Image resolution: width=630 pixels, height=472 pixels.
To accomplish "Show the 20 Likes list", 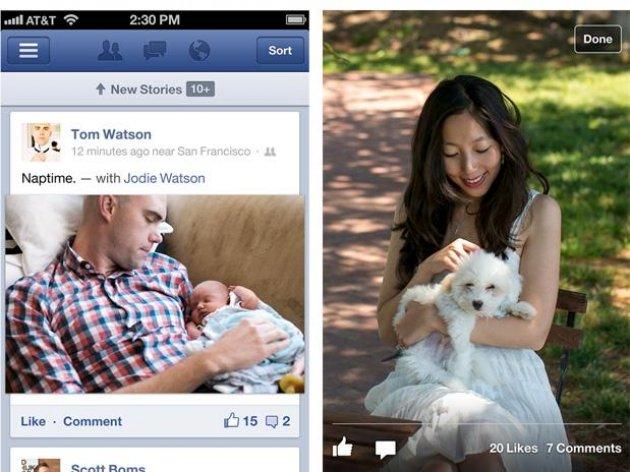I will tap(513, 448).
